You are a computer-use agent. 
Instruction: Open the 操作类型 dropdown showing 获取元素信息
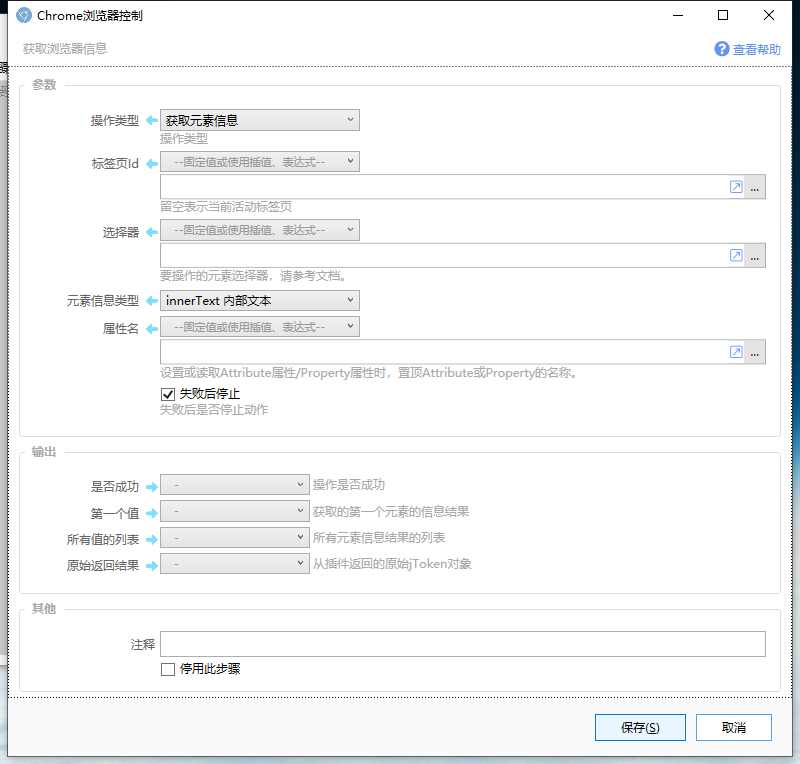(x=260, y=120)
